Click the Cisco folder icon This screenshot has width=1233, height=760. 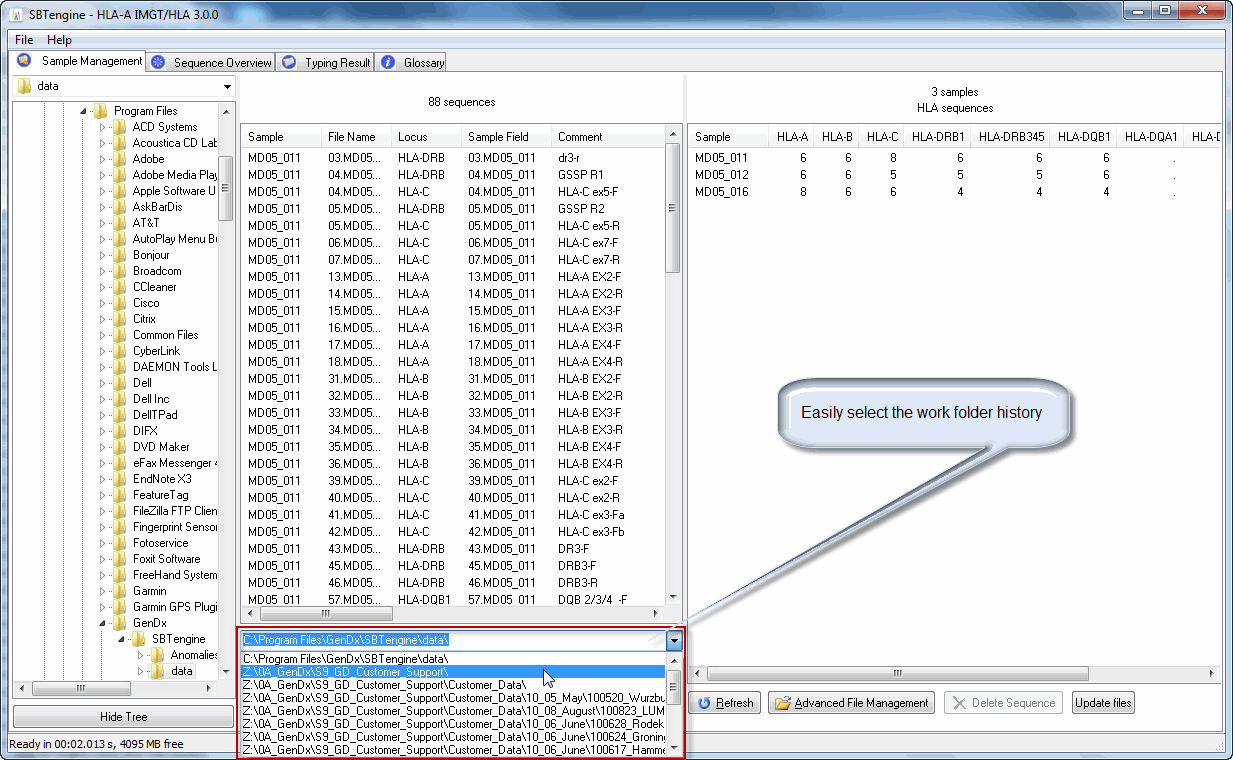(x=119, y=303)
